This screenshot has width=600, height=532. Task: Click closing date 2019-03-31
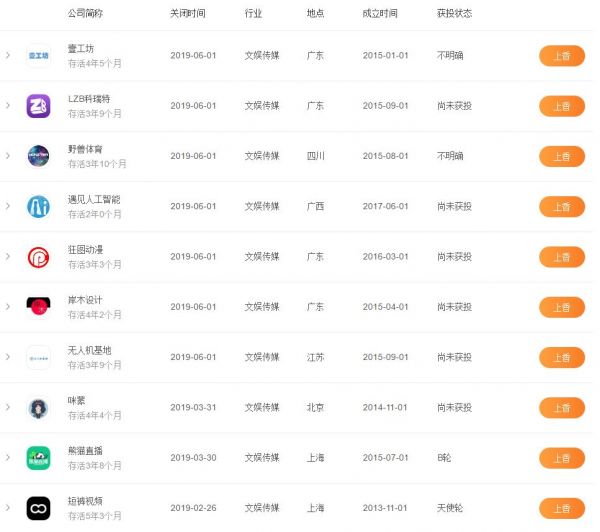(193, 407)
